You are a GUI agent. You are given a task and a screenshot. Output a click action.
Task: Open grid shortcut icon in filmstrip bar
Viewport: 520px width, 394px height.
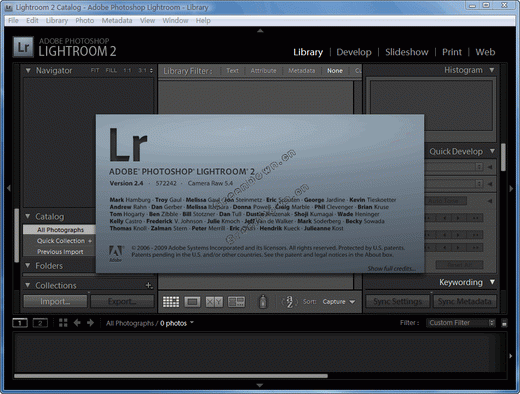[x=63, y=323]
